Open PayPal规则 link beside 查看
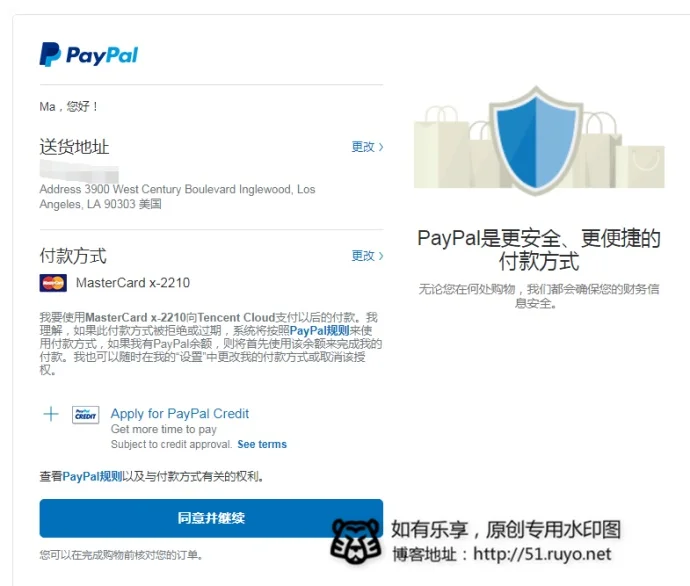Screen dimensions: 690x586 pos(92,476)
